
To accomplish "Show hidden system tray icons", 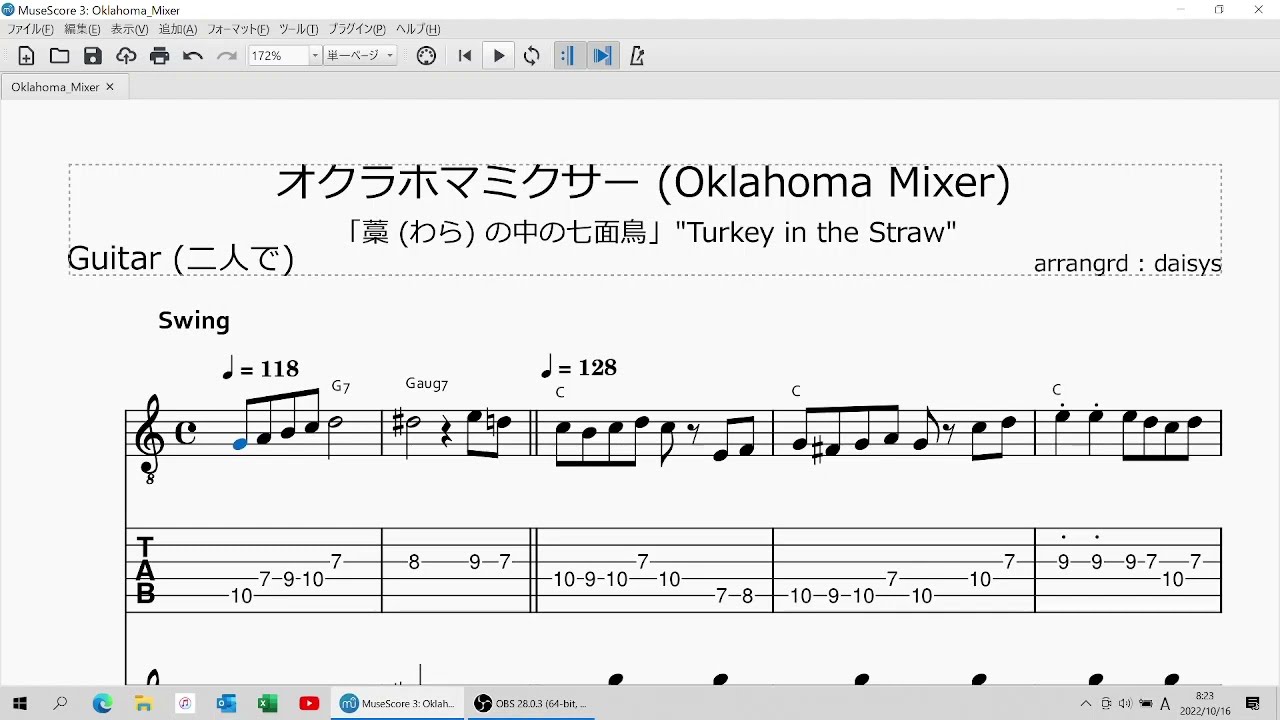I will click(1086, 704).
